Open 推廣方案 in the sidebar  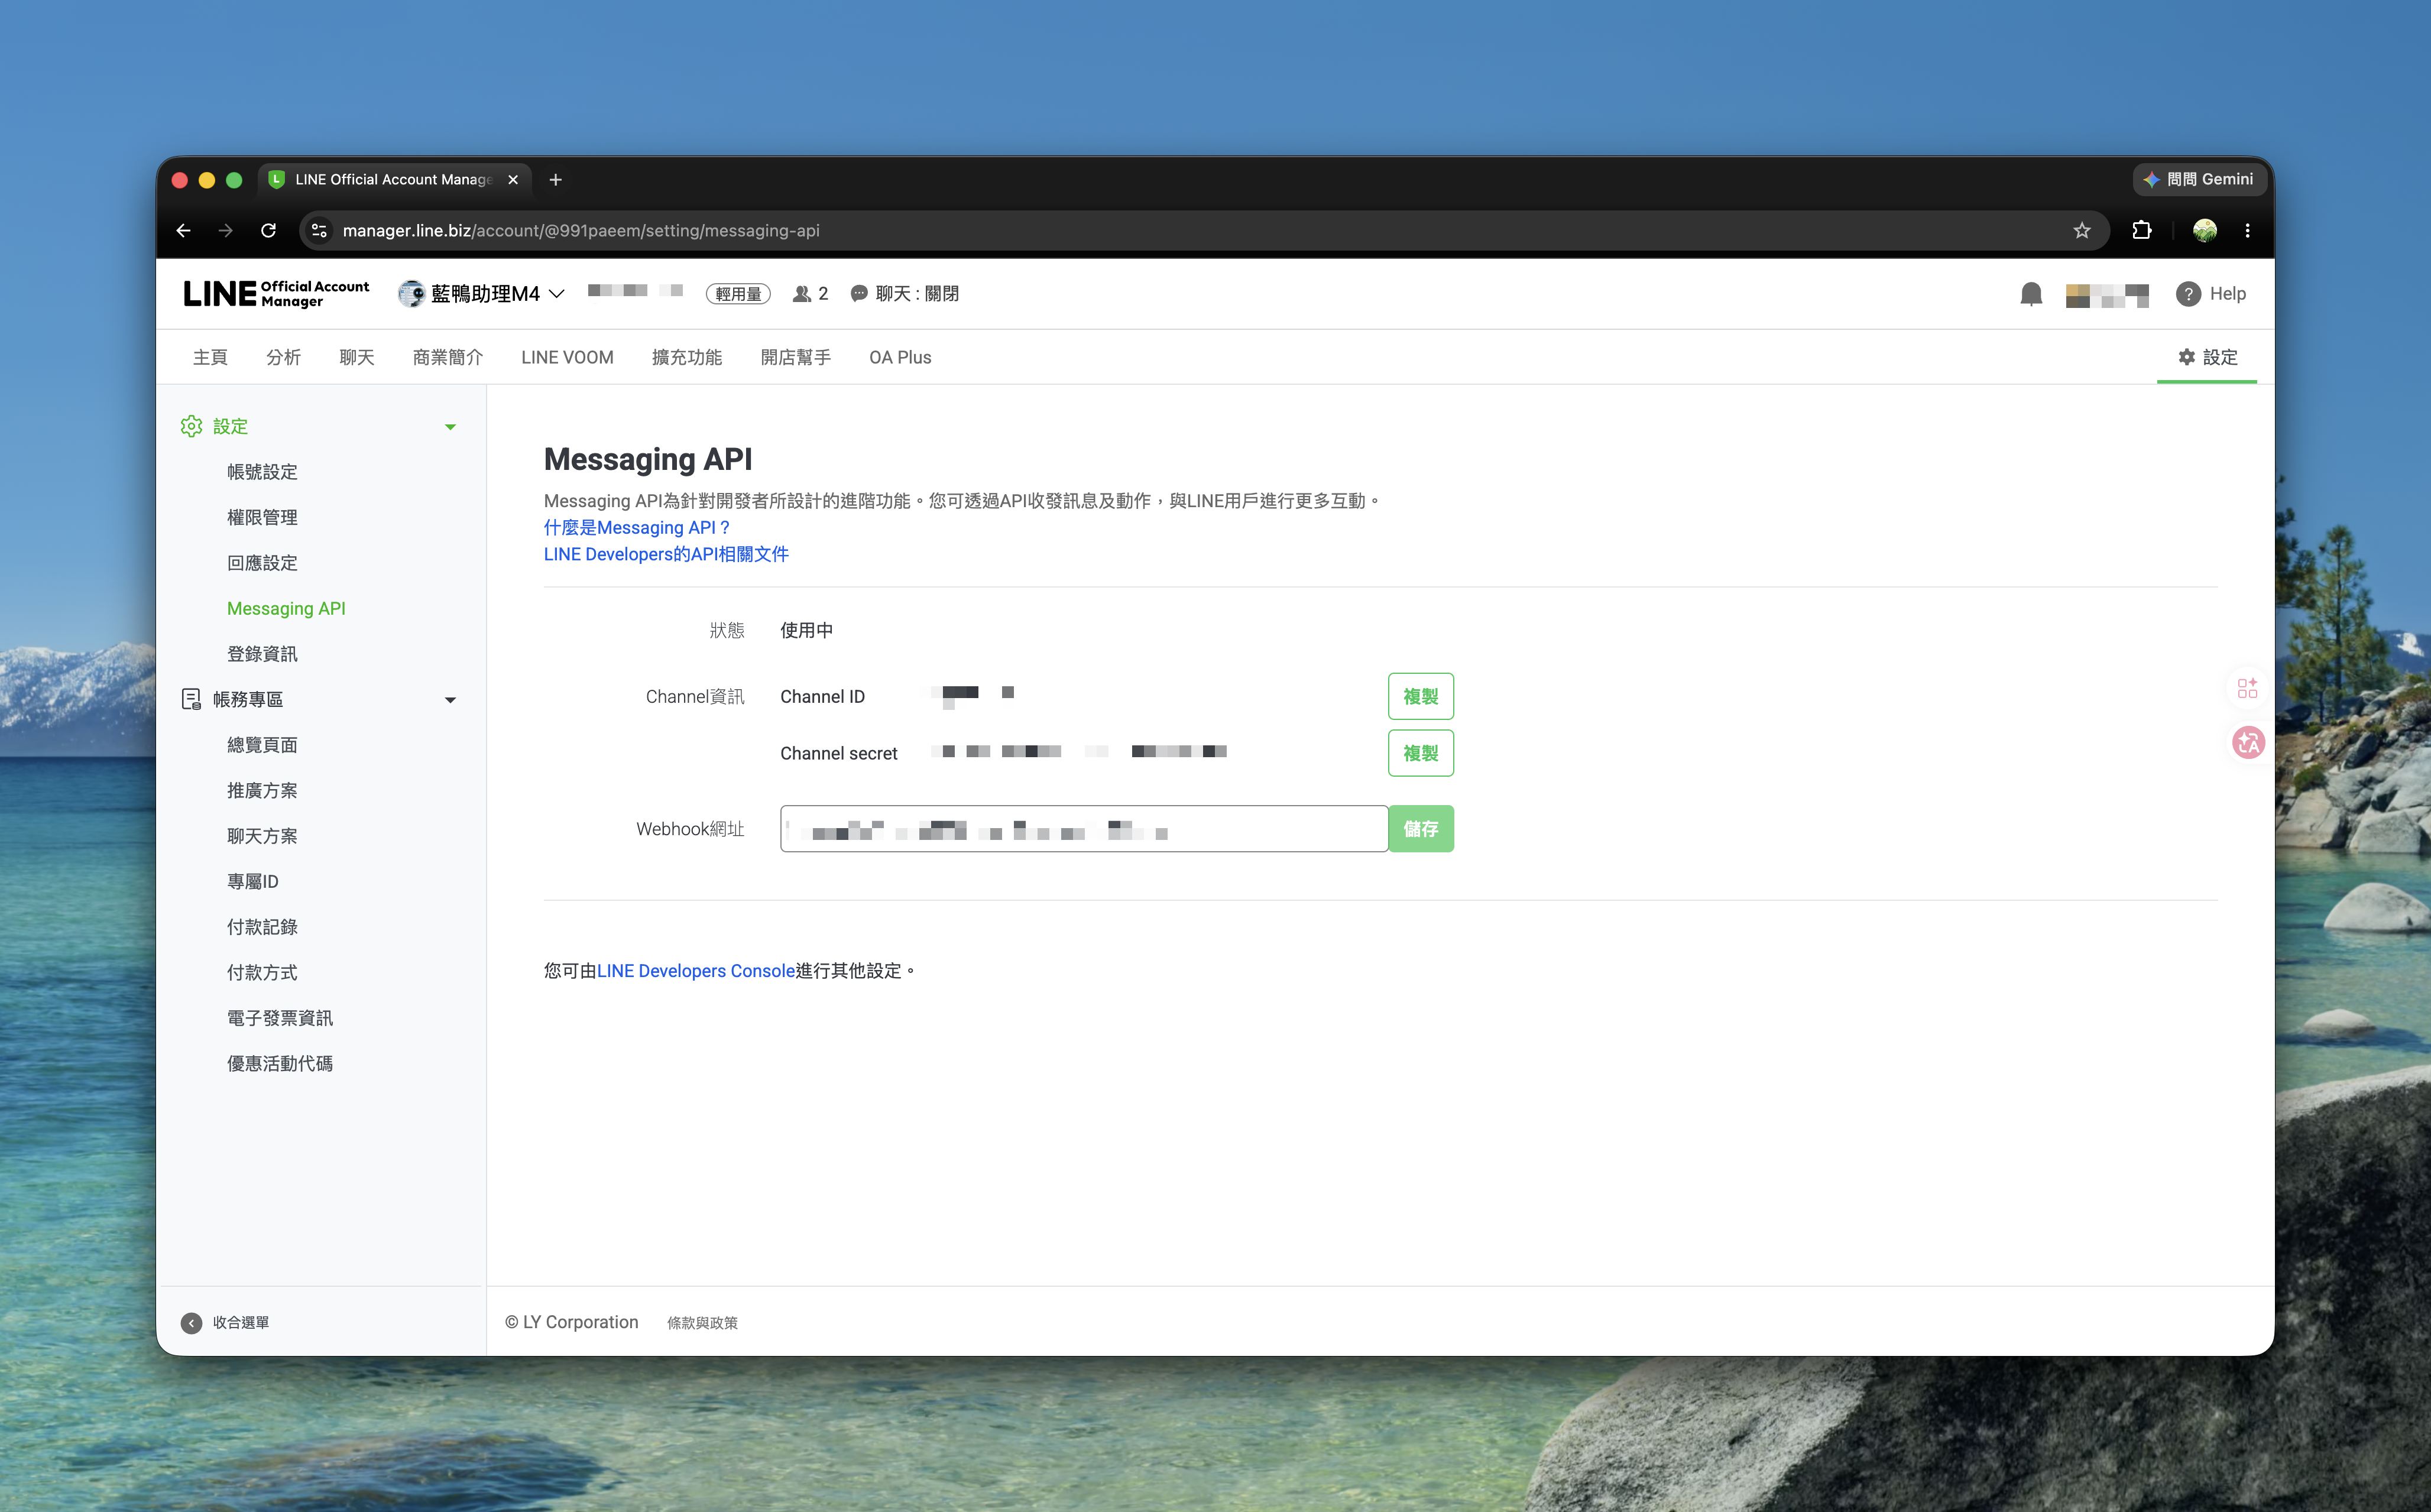point(262,790)
